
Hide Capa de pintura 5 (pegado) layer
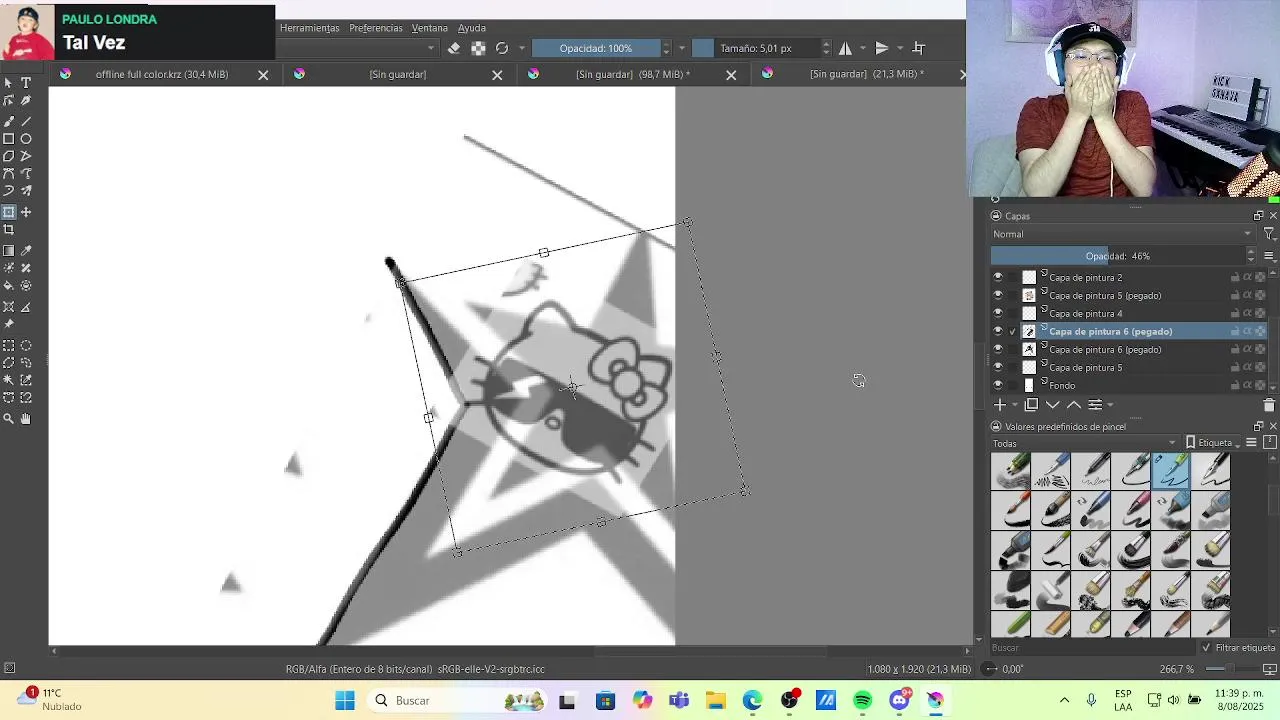click(x=997, y=296)
